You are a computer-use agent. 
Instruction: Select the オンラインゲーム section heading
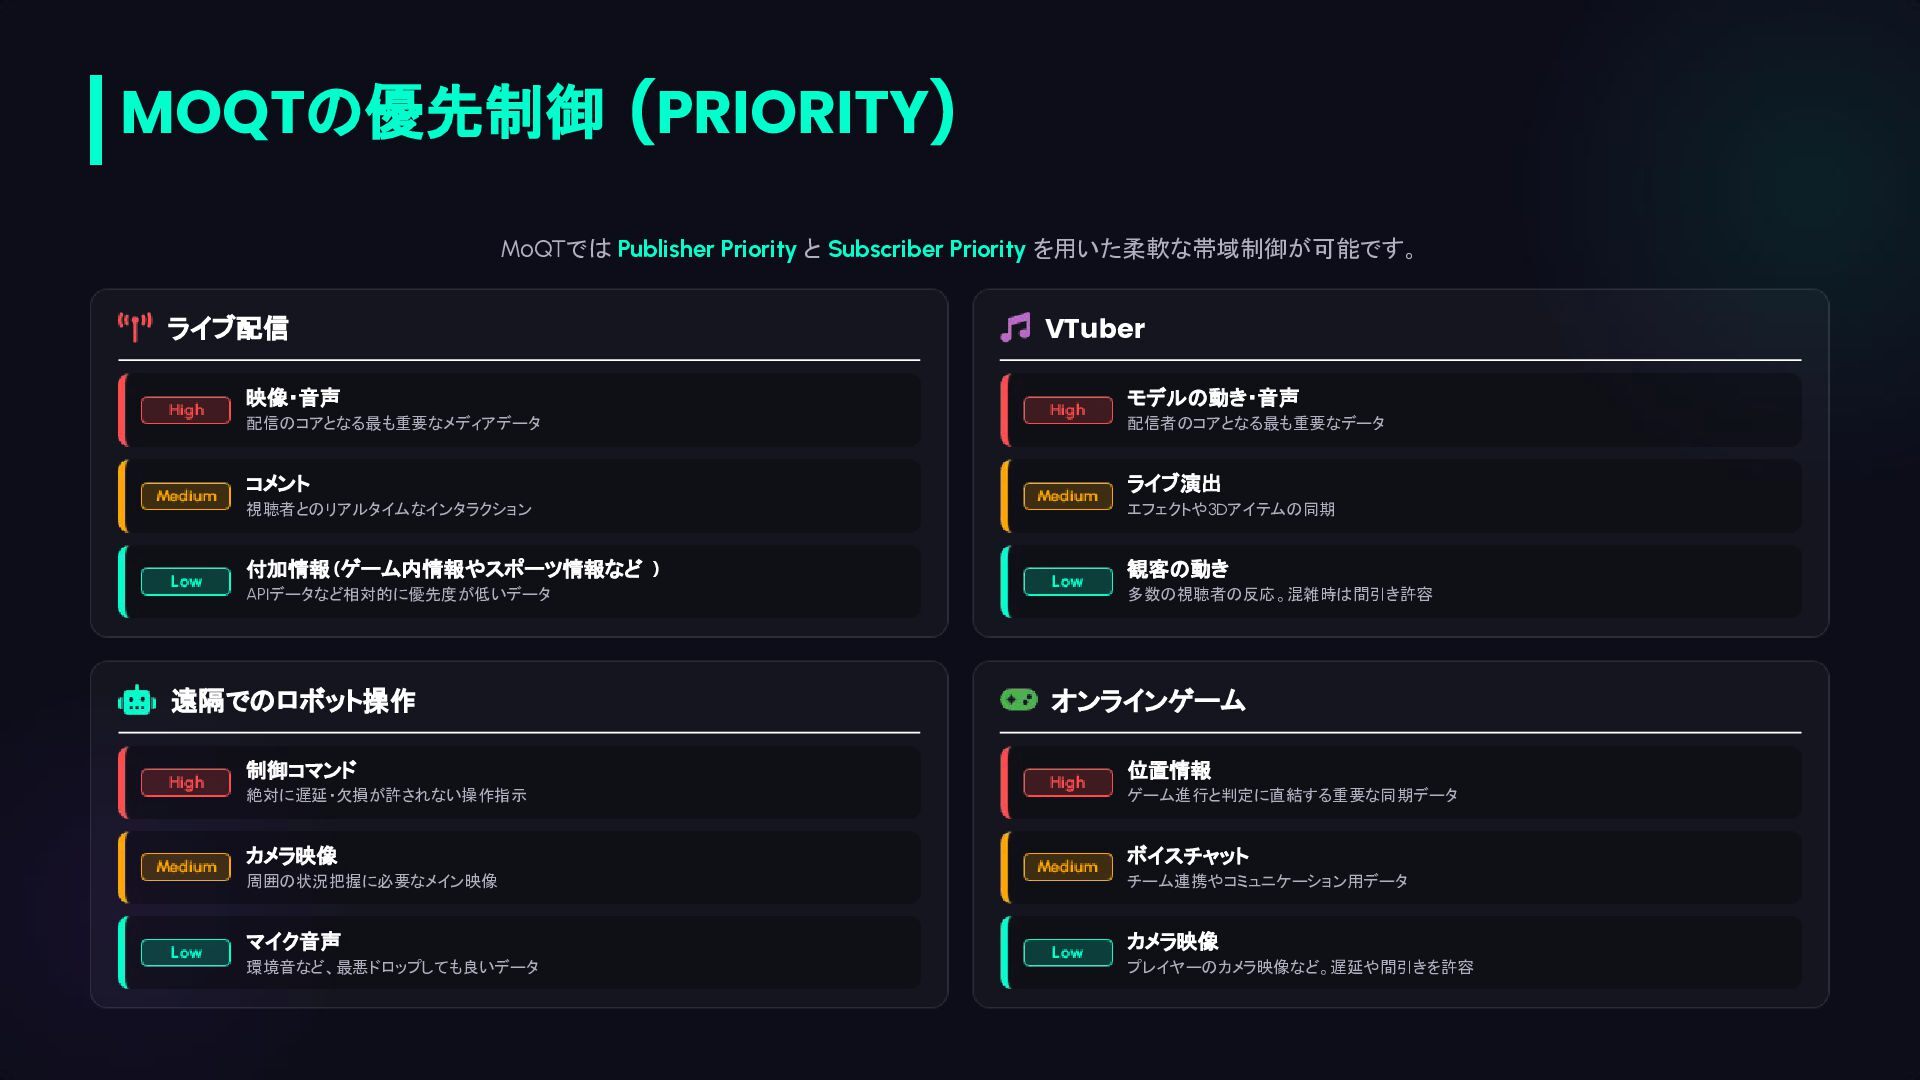[1147, 701]
